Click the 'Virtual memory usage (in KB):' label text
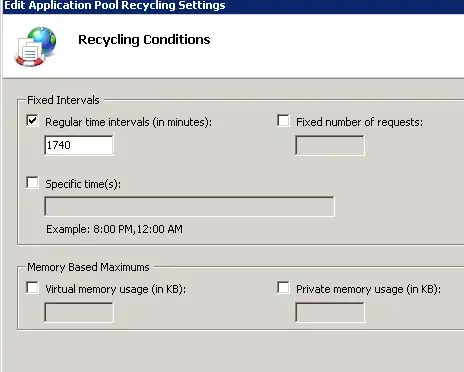This screenshot has height=372, width=464. point(115,289)
